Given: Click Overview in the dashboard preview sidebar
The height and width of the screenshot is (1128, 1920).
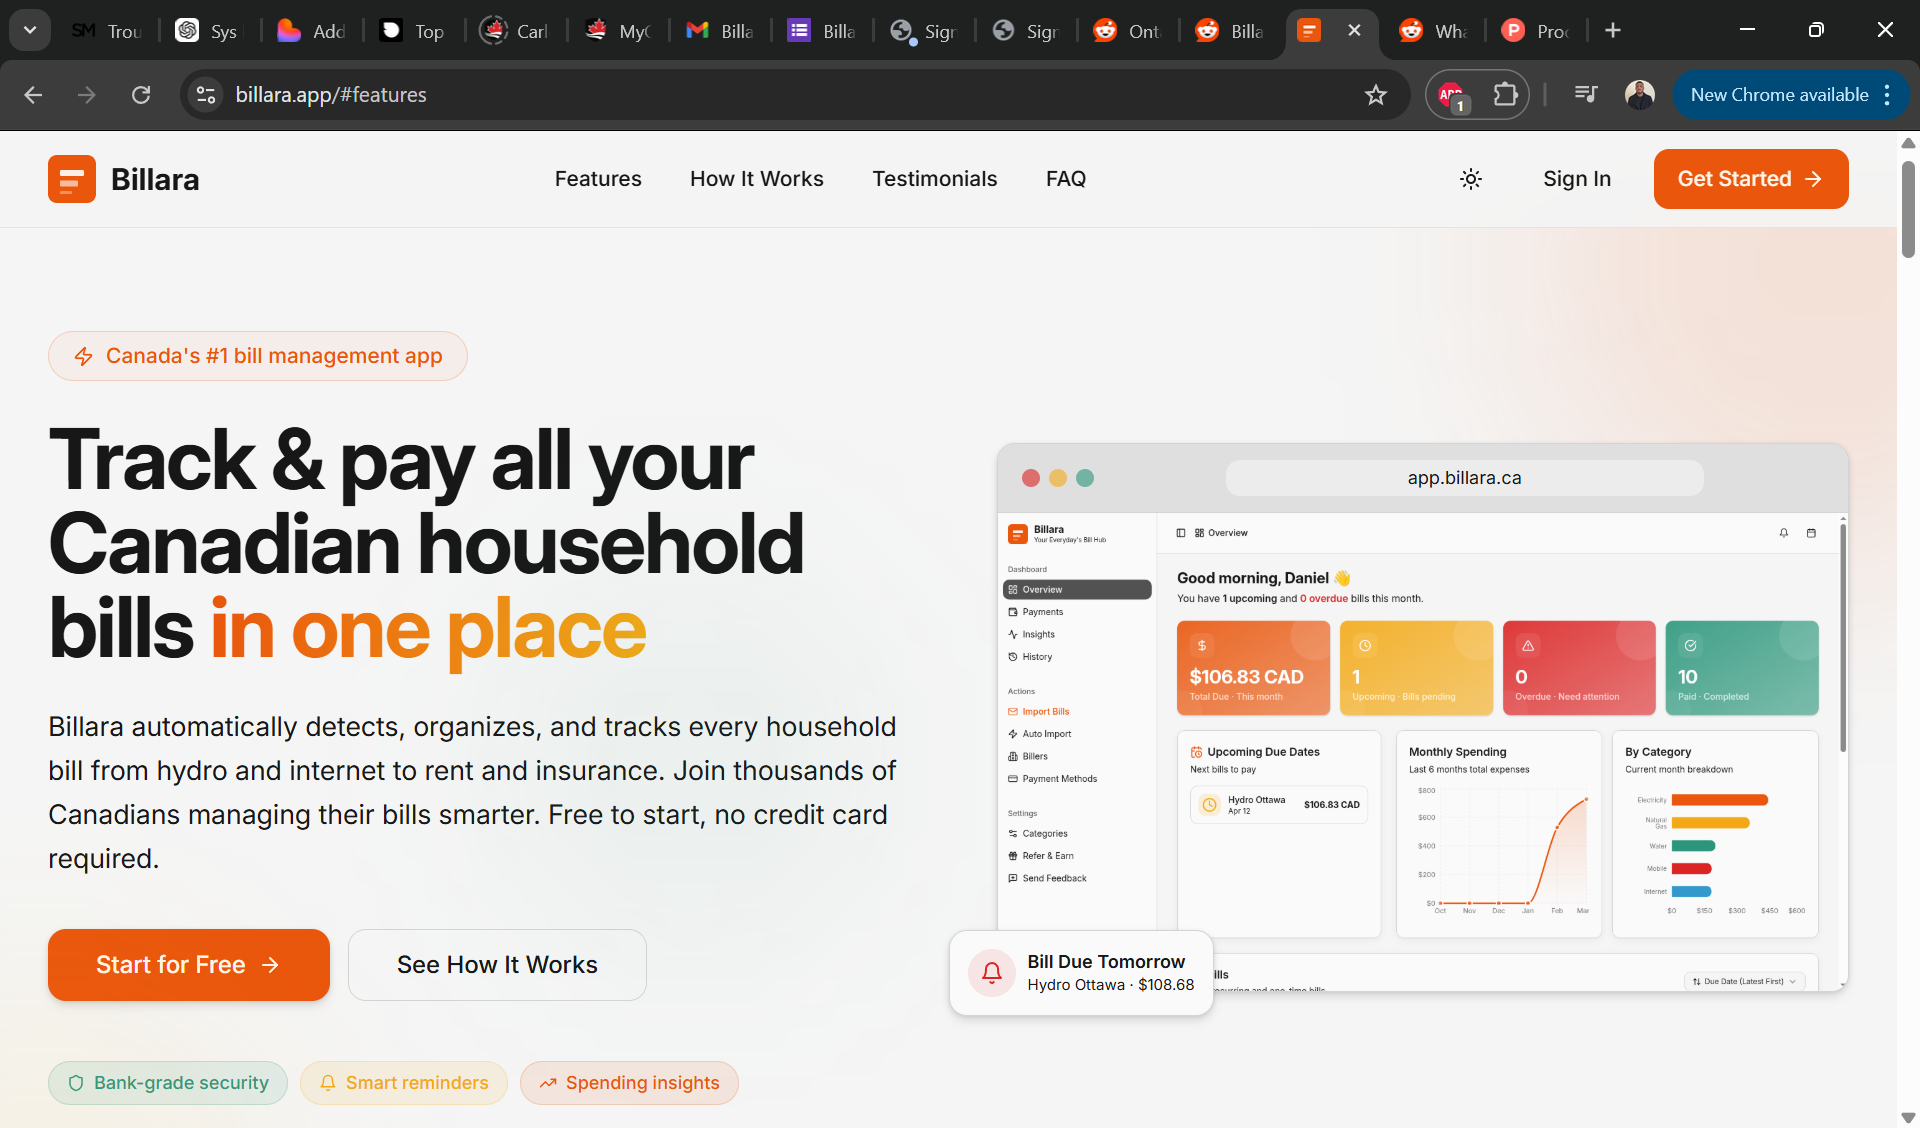Looking at the screenshot, I should 1077,590.
